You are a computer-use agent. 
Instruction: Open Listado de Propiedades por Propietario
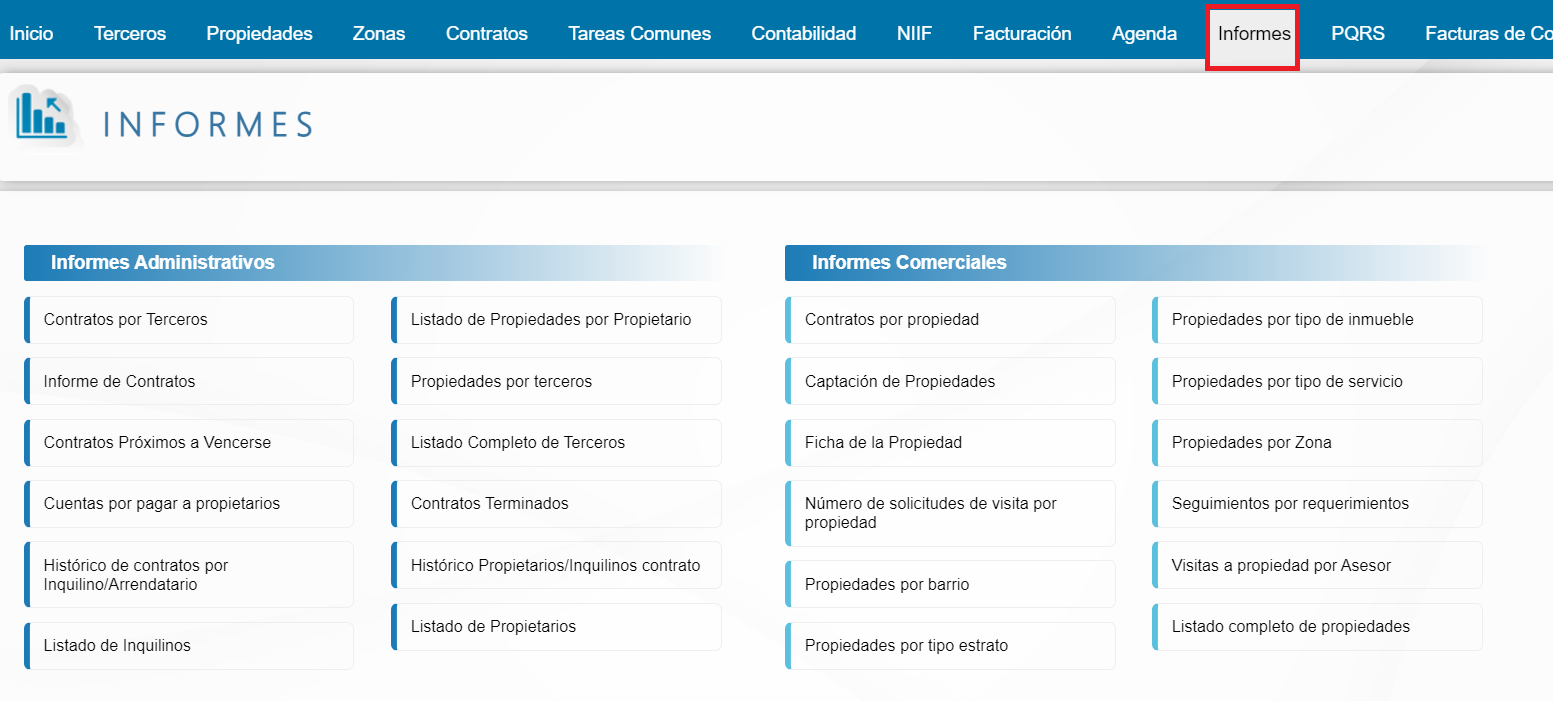556,320
